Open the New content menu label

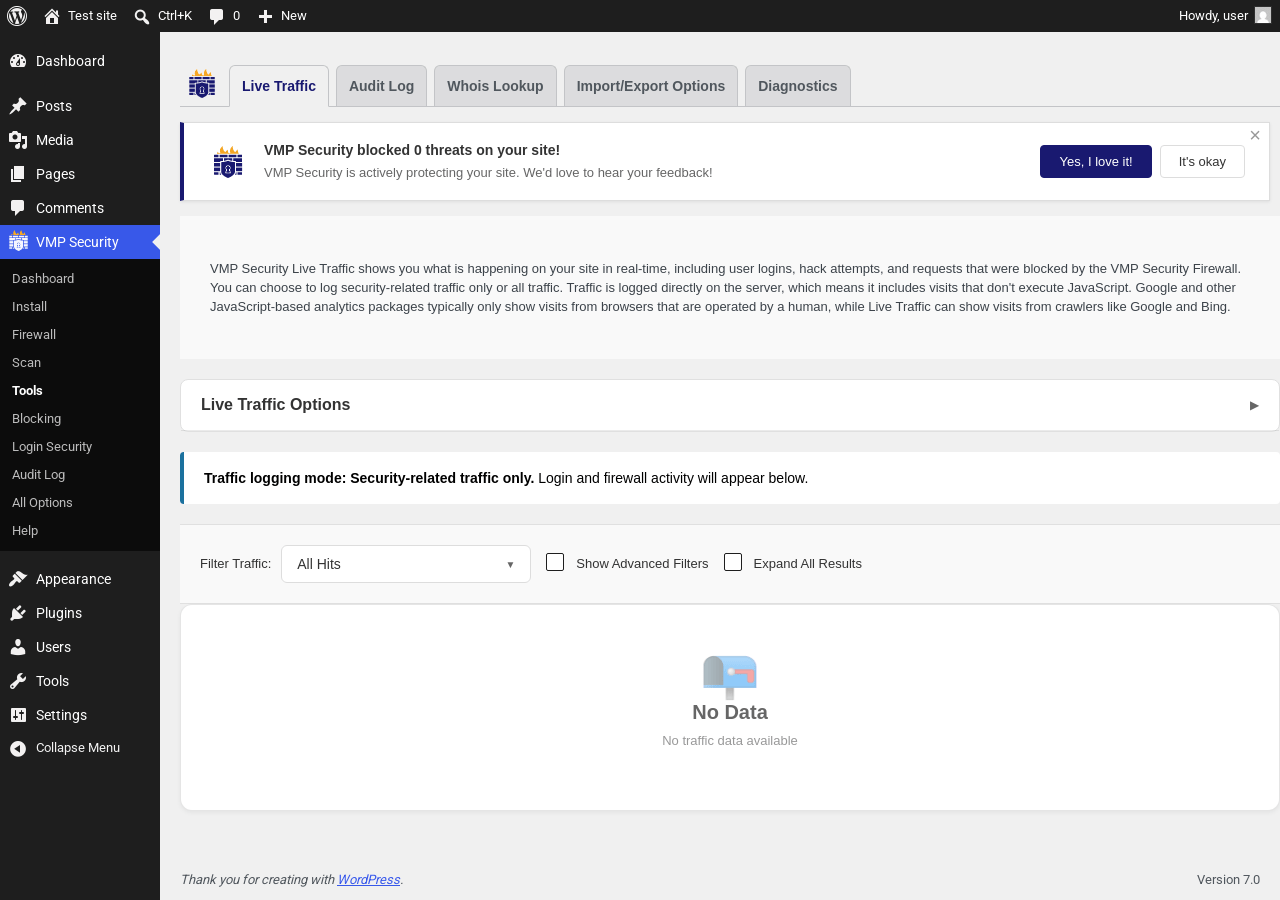click(x=294, y=16)
